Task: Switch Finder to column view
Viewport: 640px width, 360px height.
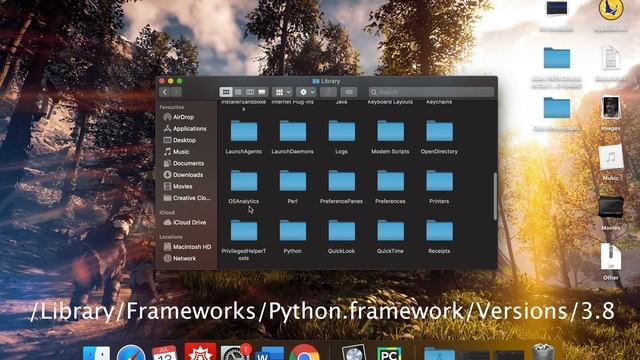Action: [x=250, y=92]
